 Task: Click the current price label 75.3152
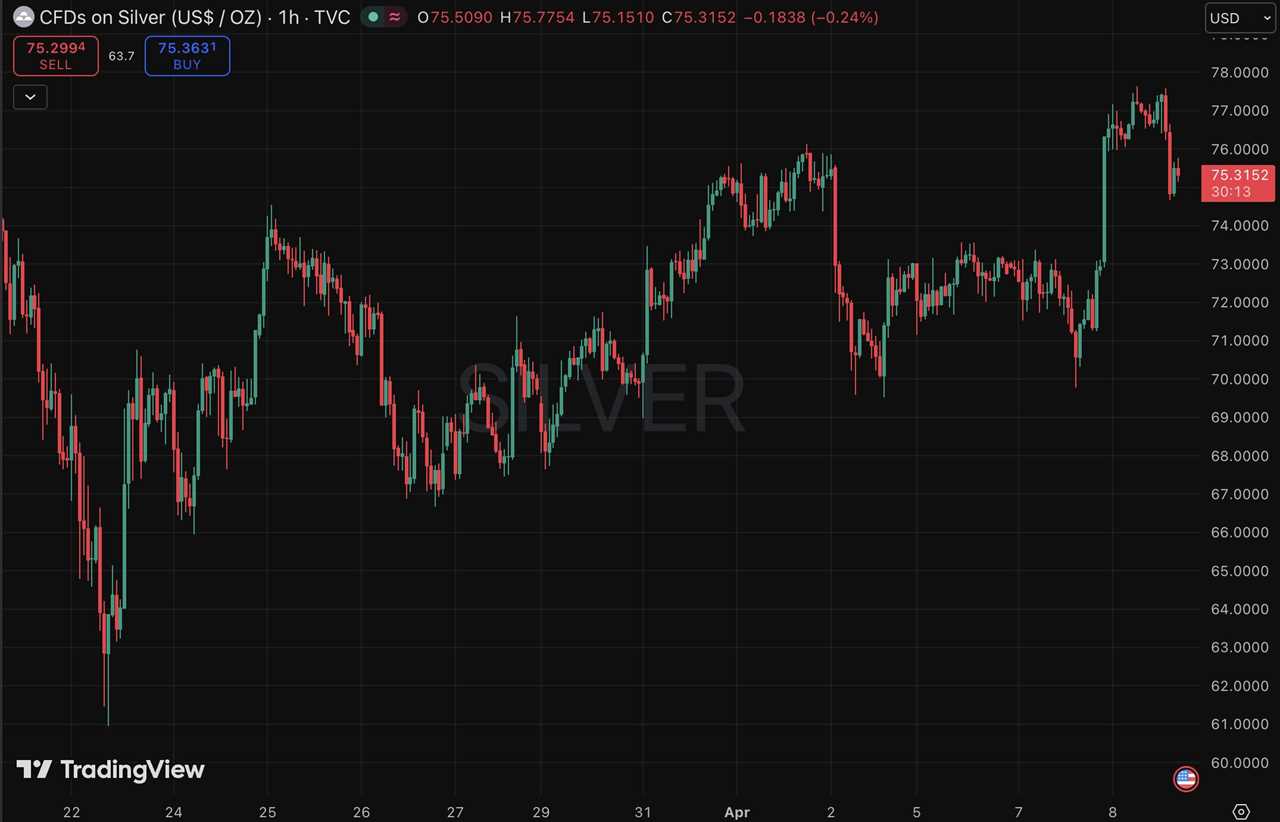pos(1238,175)
